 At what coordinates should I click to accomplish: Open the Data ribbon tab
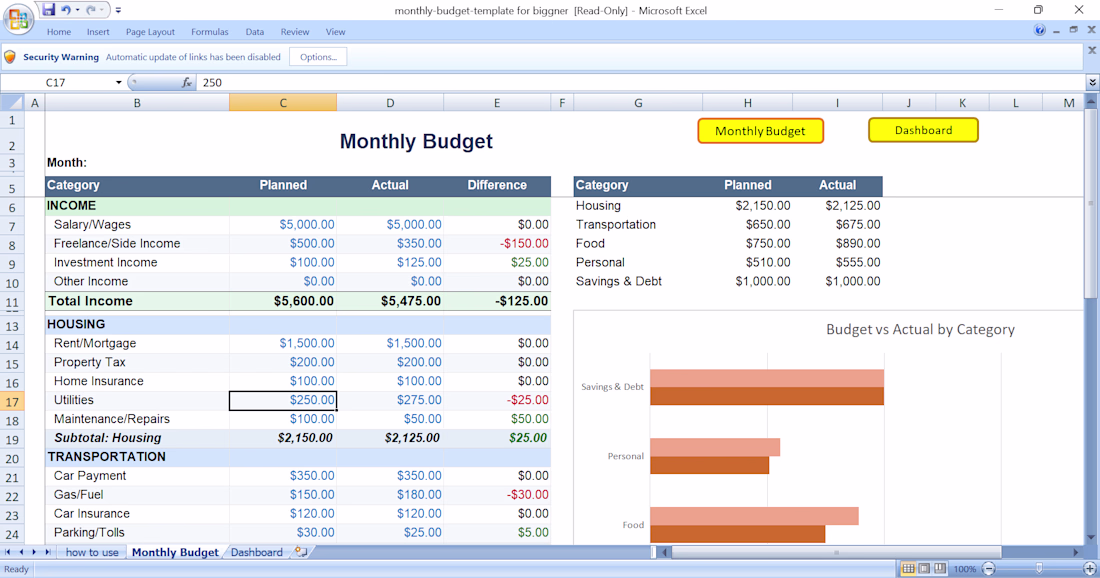(x=255, y=32)
